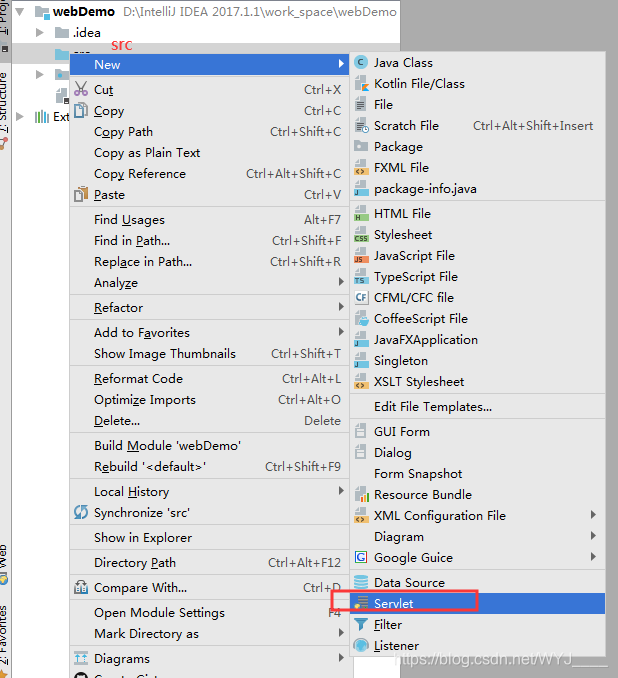618x678 pixels.
Task: Click the TypeScript File icon
Action: pyautogui.click(x=361, y=277)
